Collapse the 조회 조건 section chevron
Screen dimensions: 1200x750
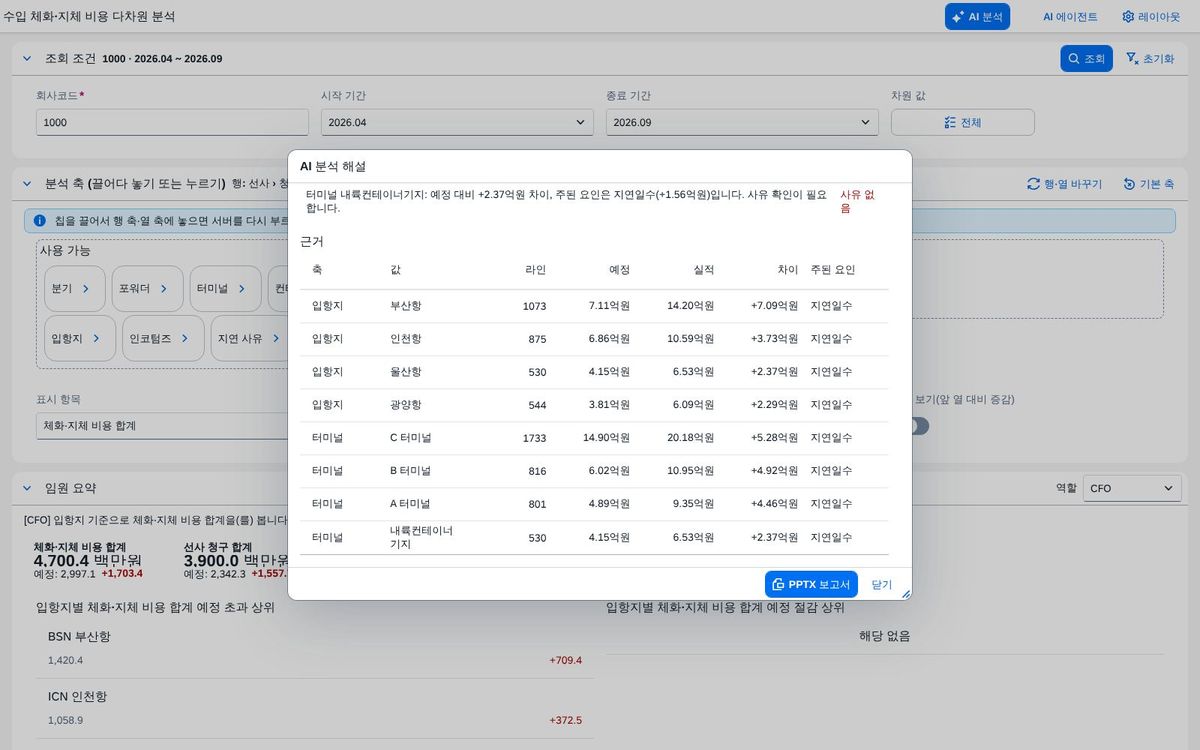click(x=27, y=59)
